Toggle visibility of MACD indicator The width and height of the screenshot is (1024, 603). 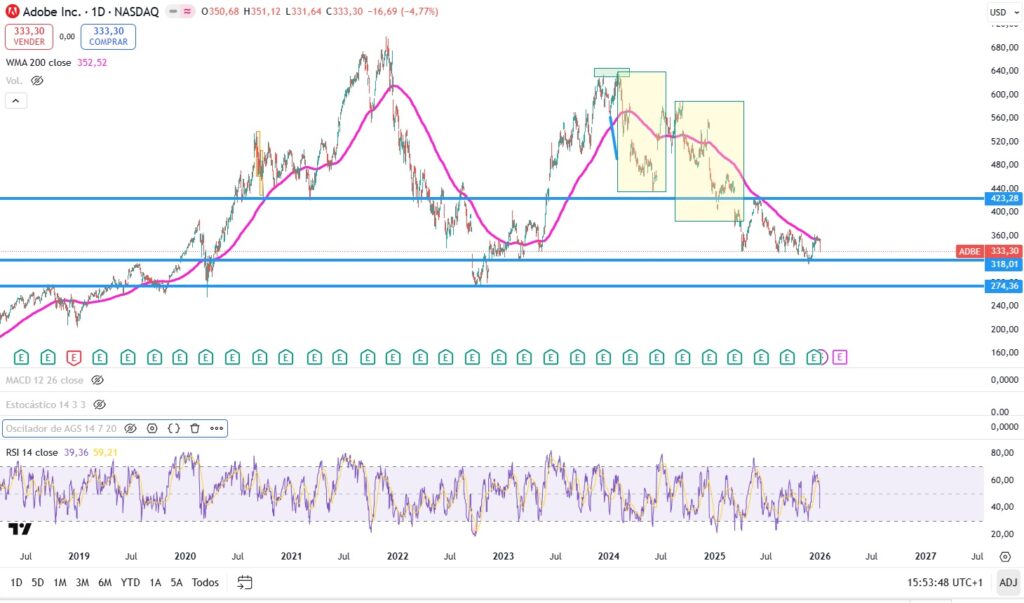[97, 380]
